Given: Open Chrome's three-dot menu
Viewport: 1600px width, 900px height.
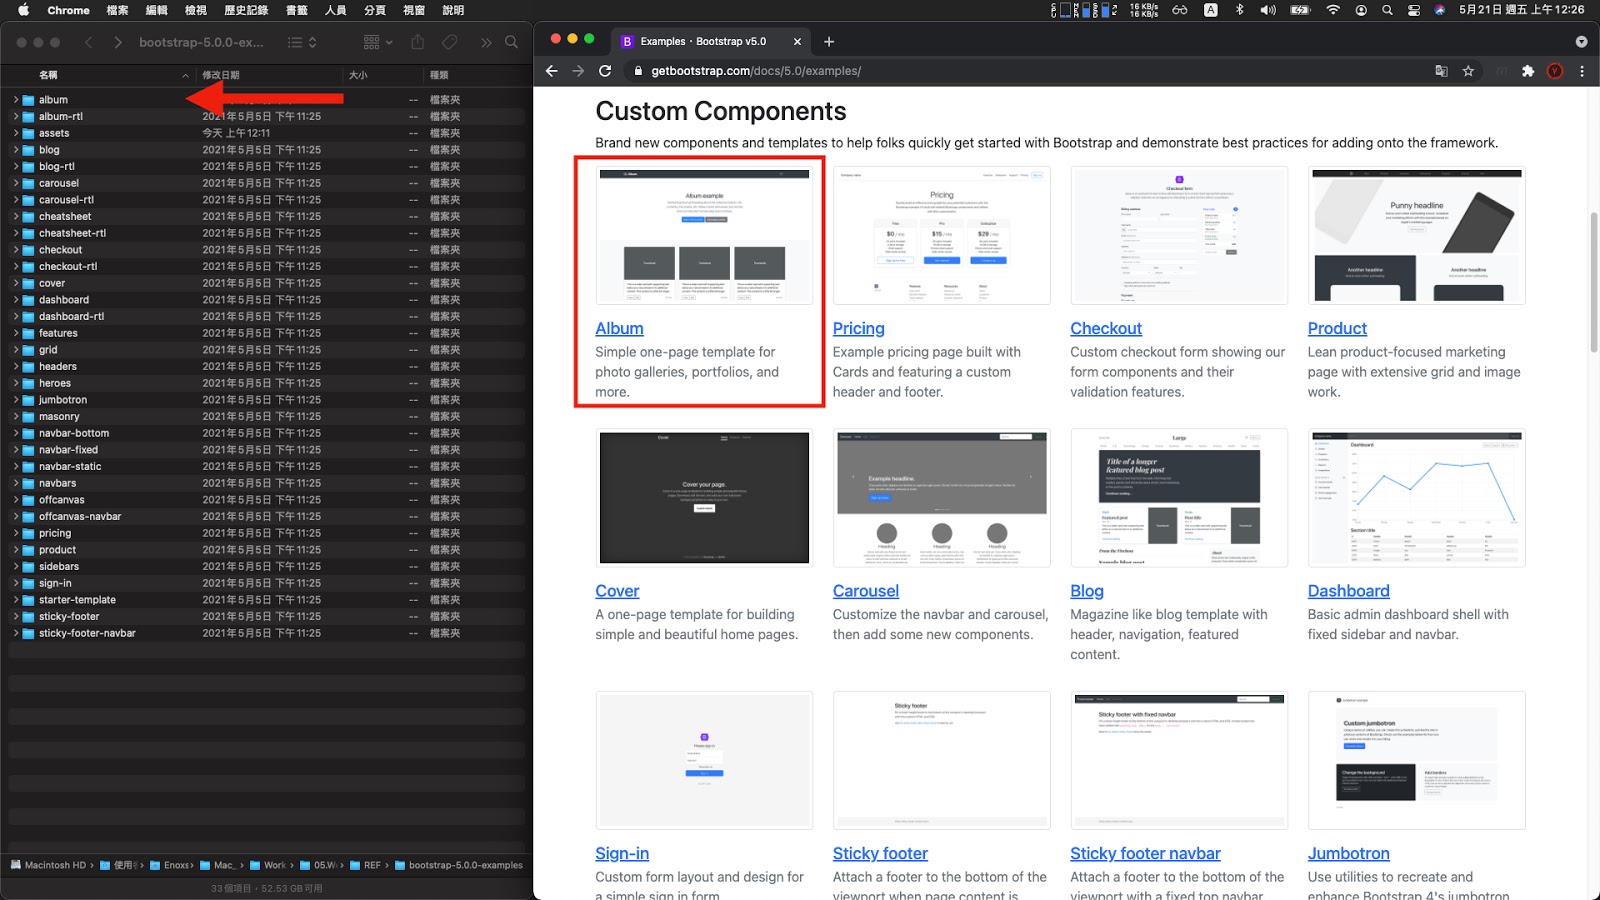Looking at the screenshot, I should click(x=1582, y=71).
